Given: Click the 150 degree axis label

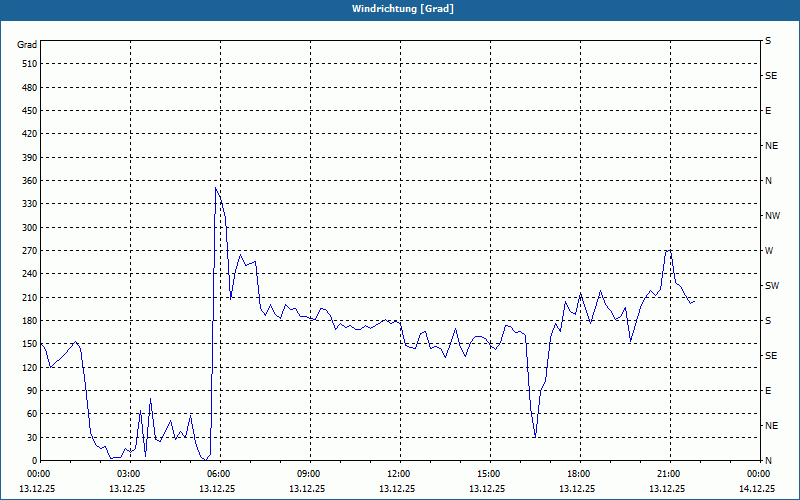Looking at the screenshot, I should click(29, 344).
